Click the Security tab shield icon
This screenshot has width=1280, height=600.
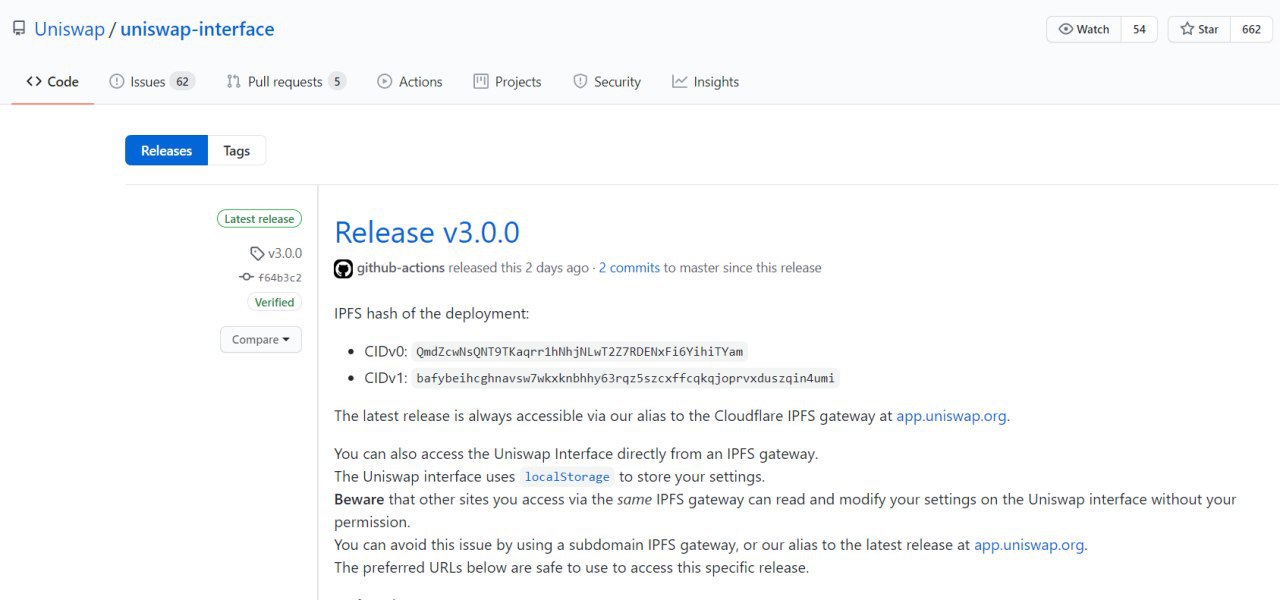click(580, 82)
